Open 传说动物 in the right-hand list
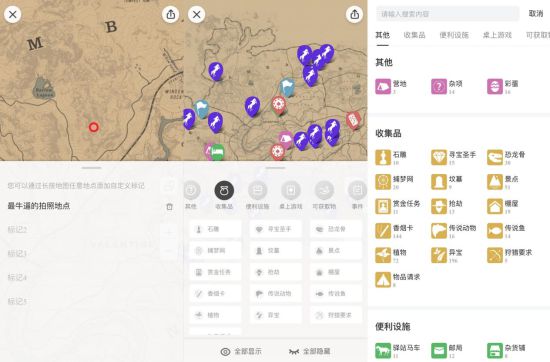Screen dimensions: 550x362 (454, 231)
